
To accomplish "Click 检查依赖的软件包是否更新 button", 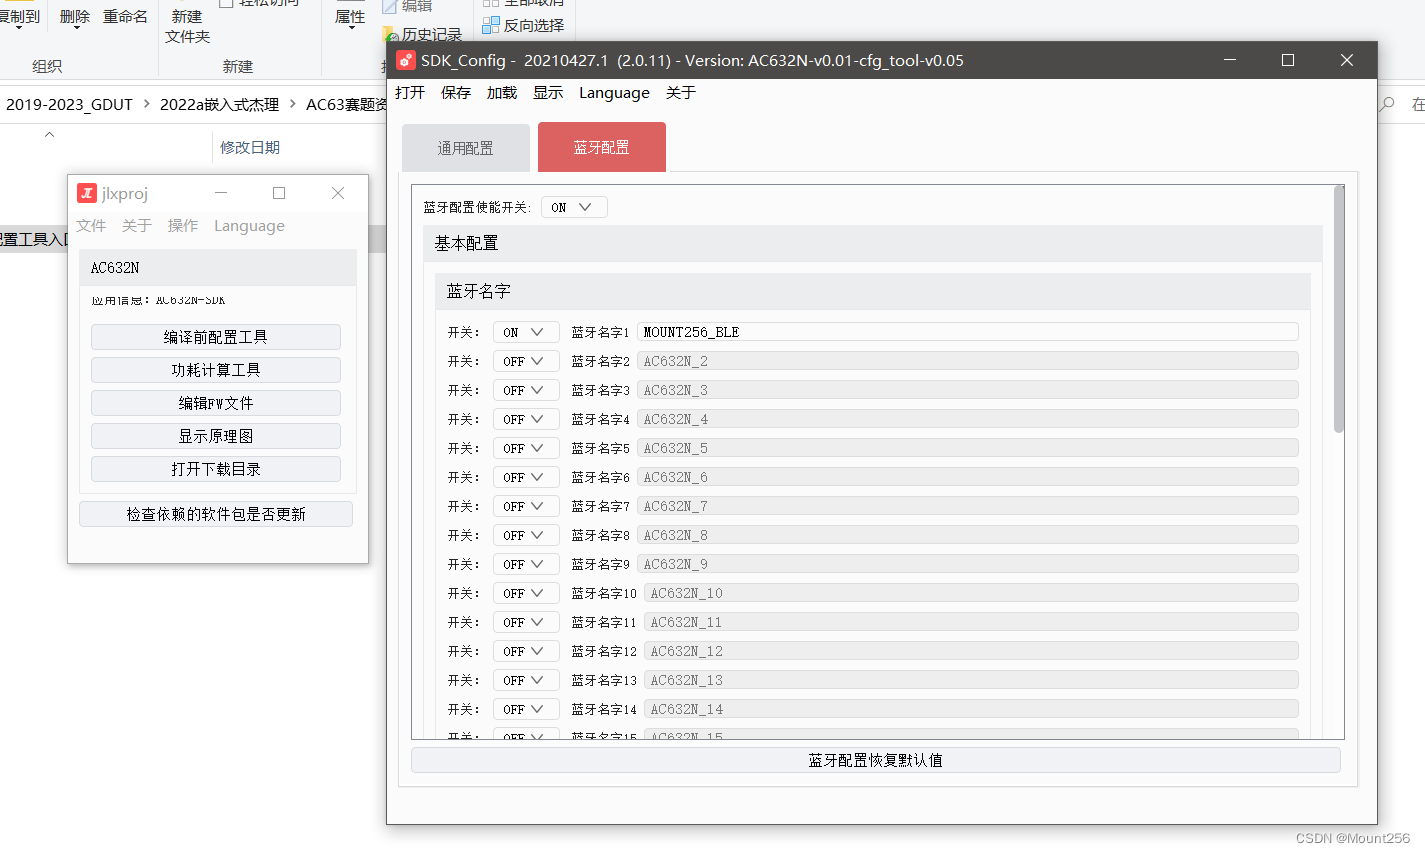I will click(x=216, y=514).
